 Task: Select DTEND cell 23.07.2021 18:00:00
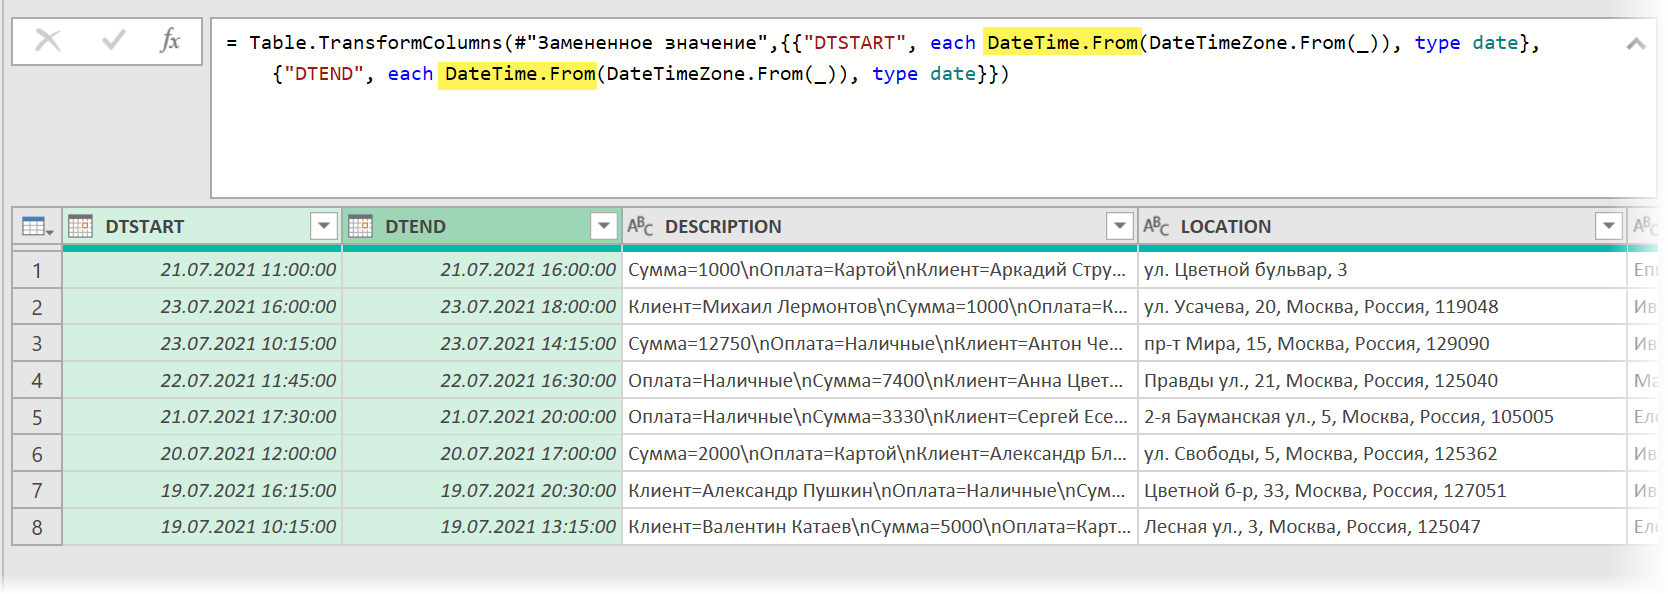click(482, 307)
